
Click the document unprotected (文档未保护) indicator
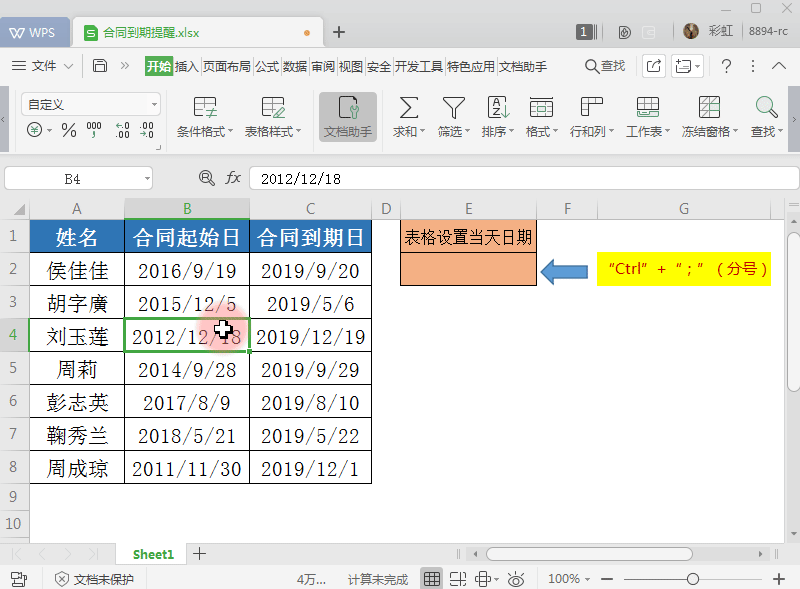click(94, 579)
